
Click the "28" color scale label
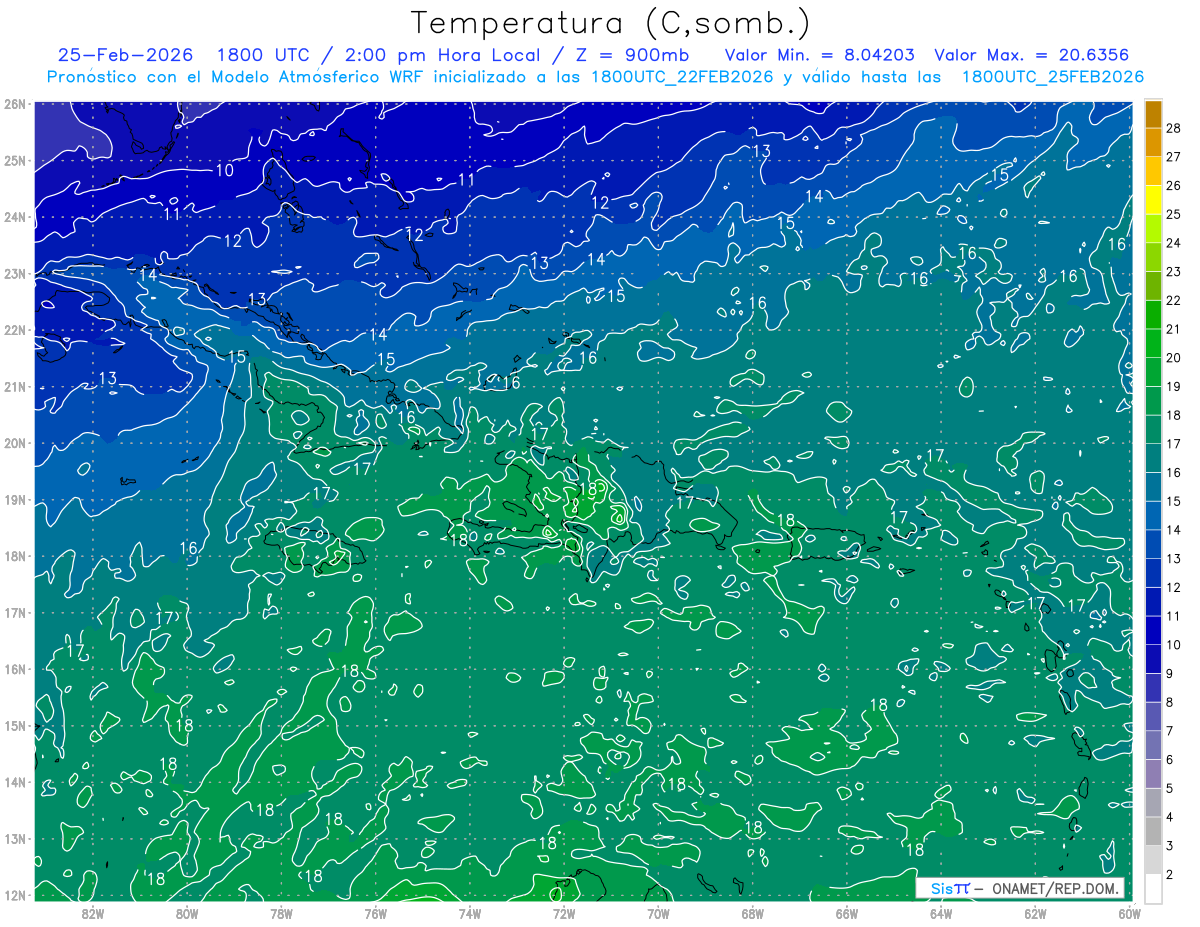click(x=1174, y=128)
